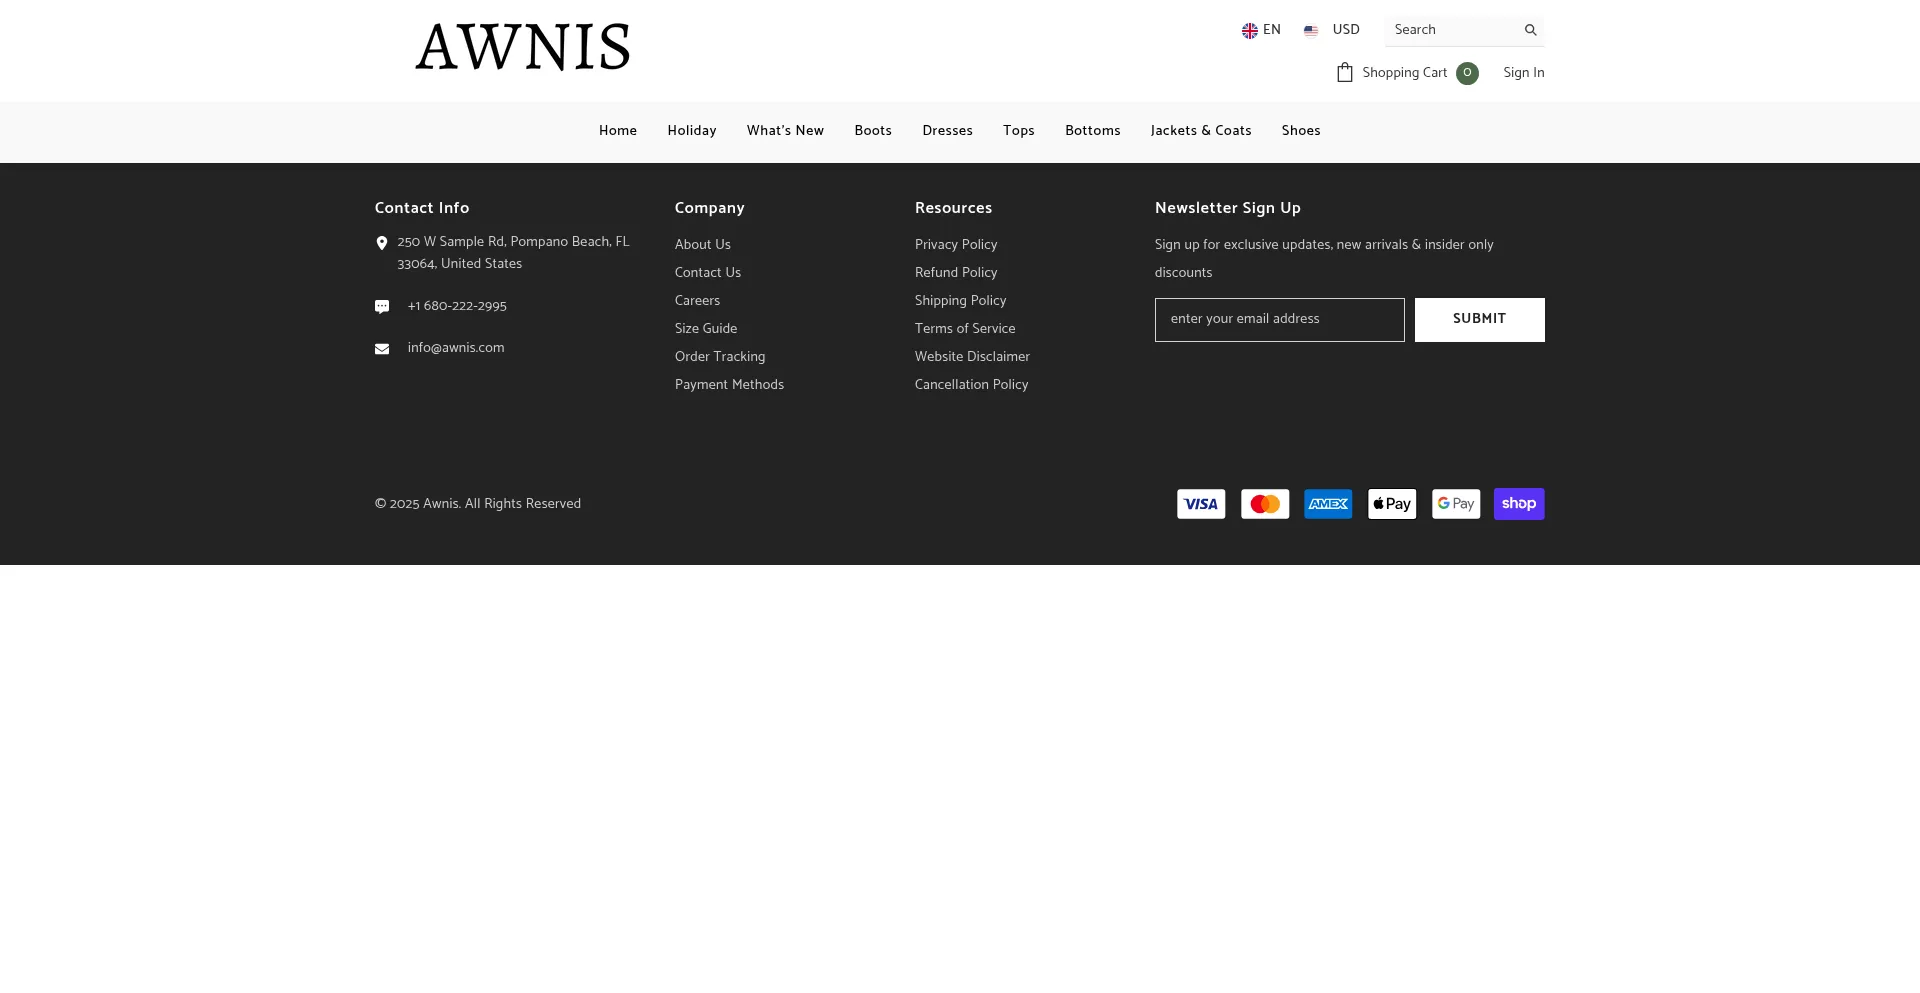Click the Apple Pay payment icon
This screenshot has width=1920, height=993.
pos(1391,503)
